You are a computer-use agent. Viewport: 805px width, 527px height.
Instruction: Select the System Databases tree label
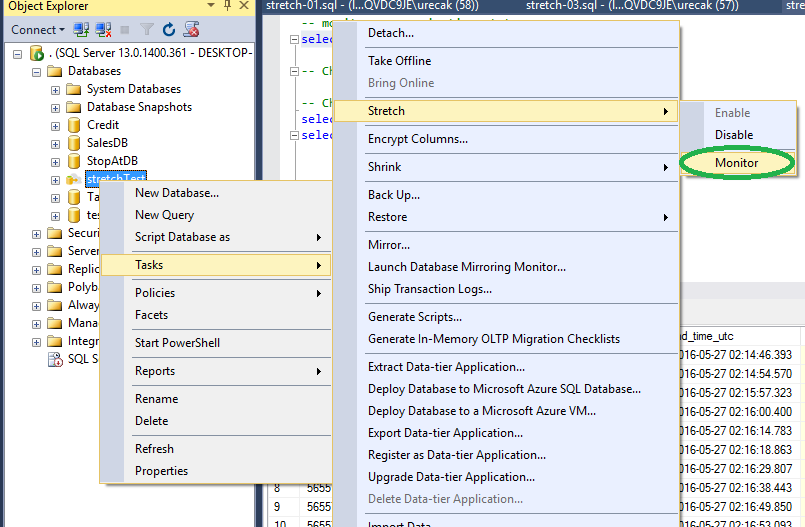coord(134,89)
